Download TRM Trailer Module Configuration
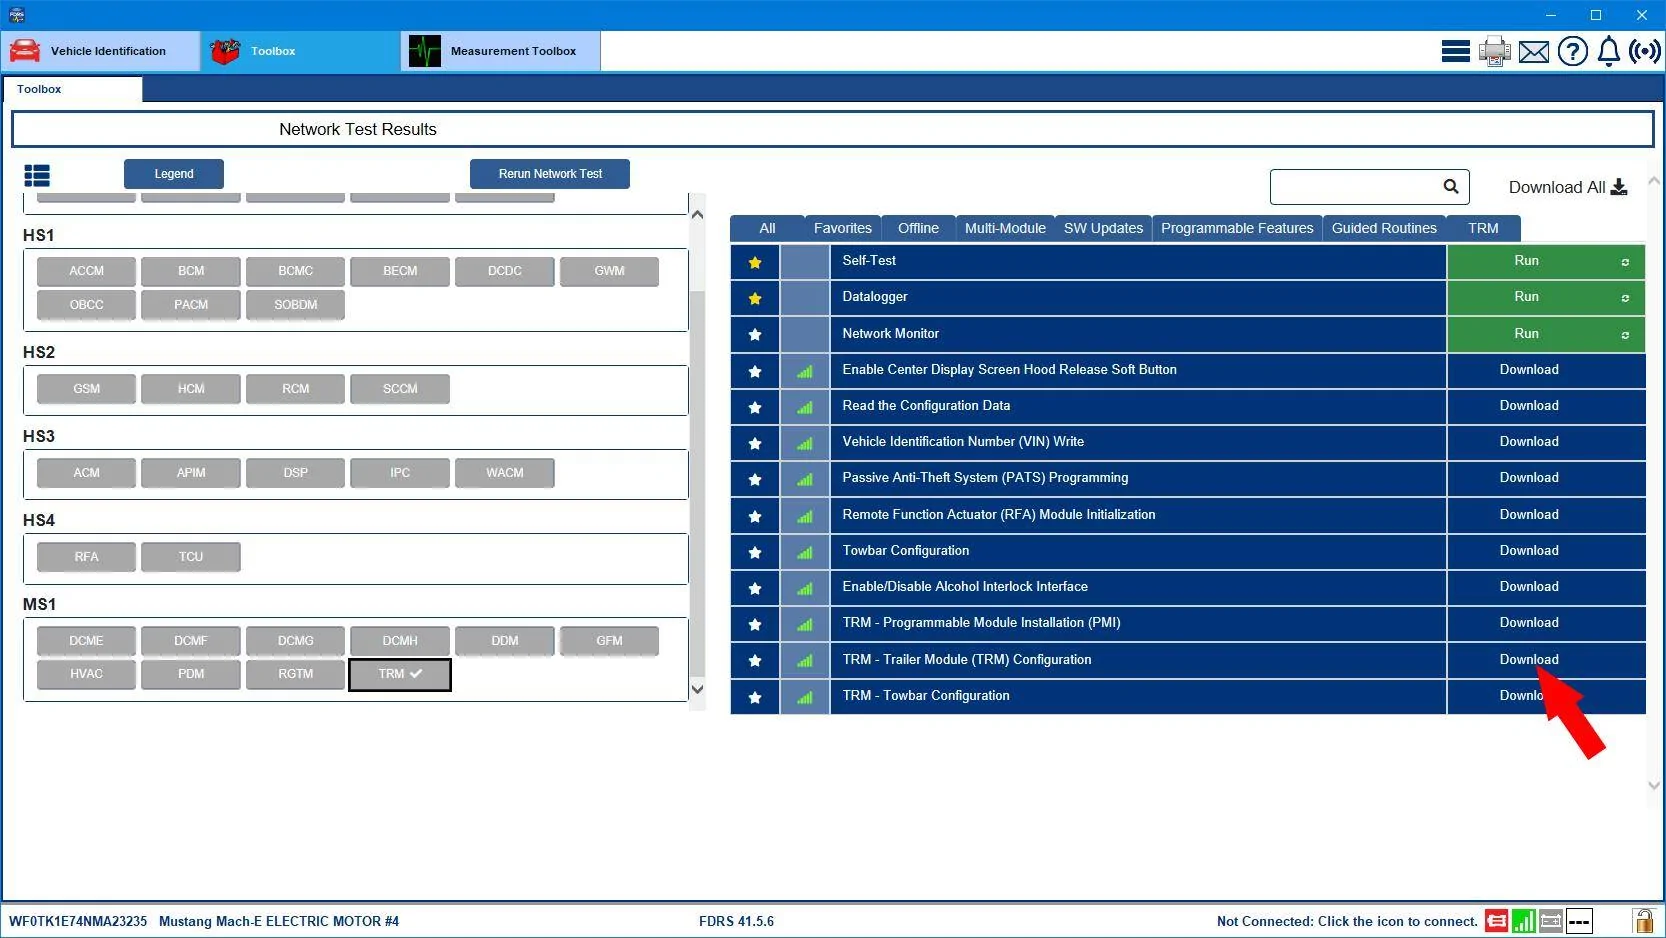Viewport: 1666px width, 938px height. 1546,660
